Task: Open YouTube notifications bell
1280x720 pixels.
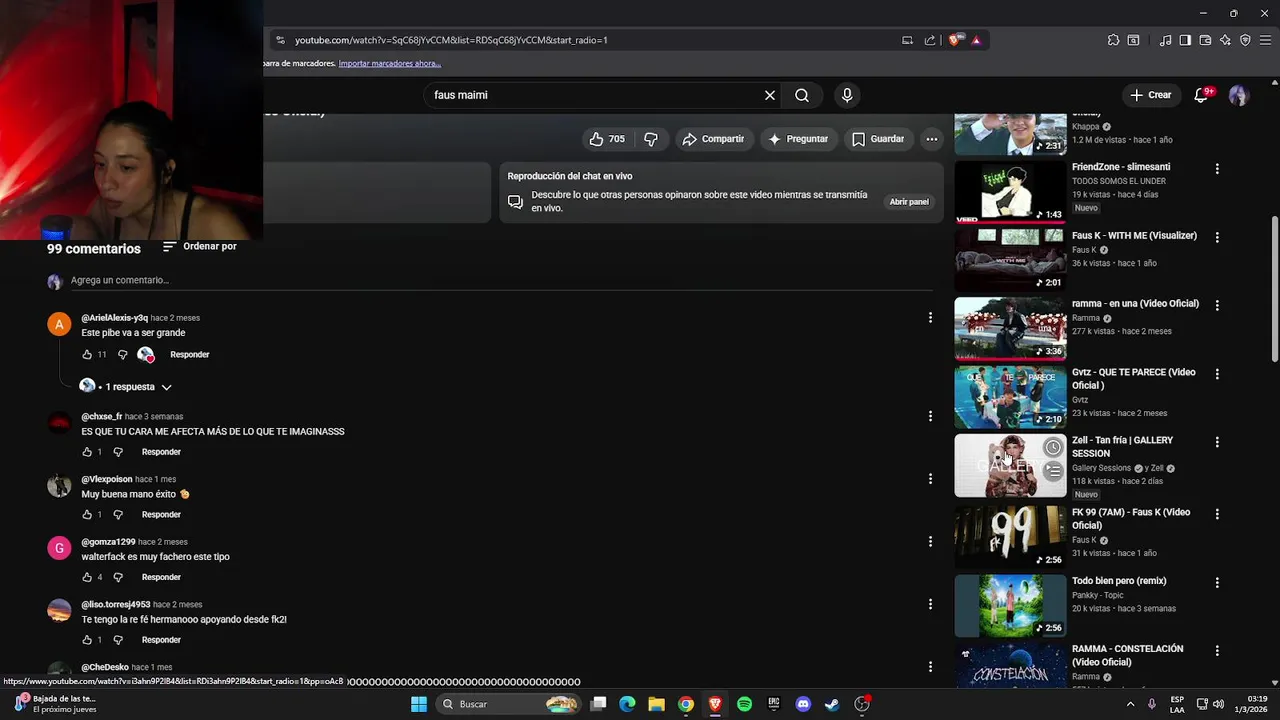Action: 1201,95
